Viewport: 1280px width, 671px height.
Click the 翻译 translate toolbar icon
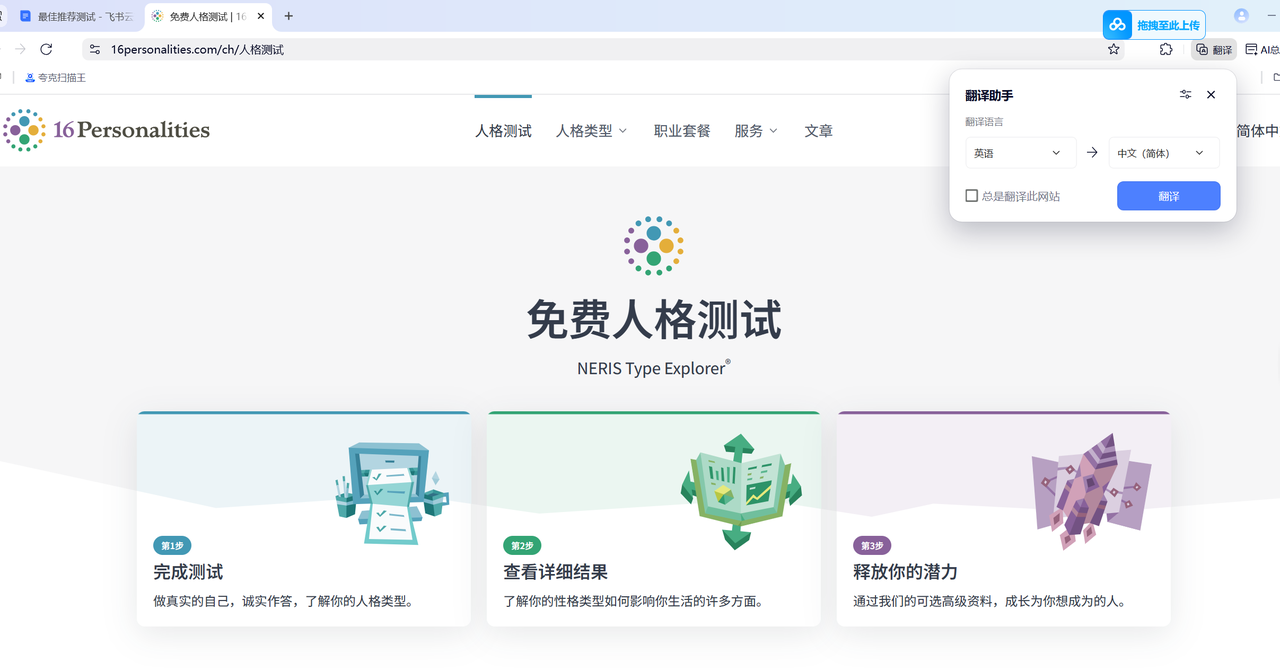pos(1214,49)
